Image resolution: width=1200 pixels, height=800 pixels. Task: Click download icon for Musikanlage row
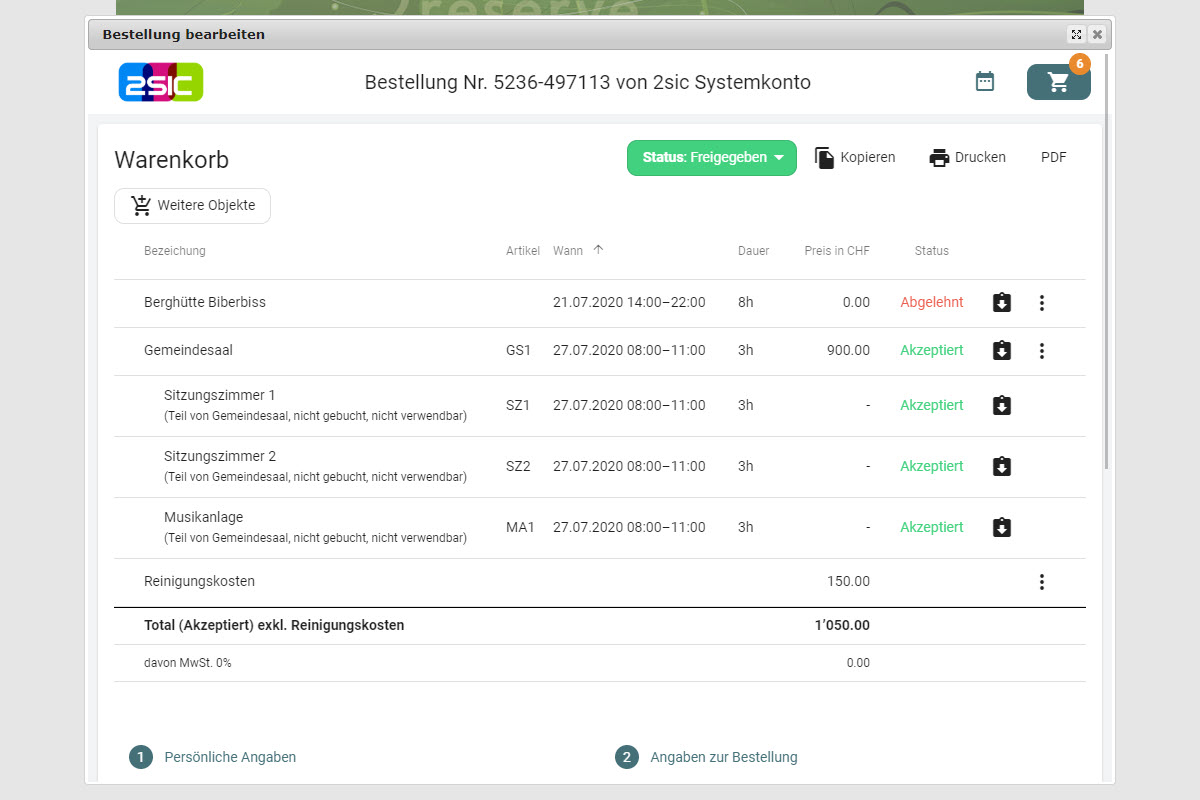pyautogui.click(x=1001, y=527)
